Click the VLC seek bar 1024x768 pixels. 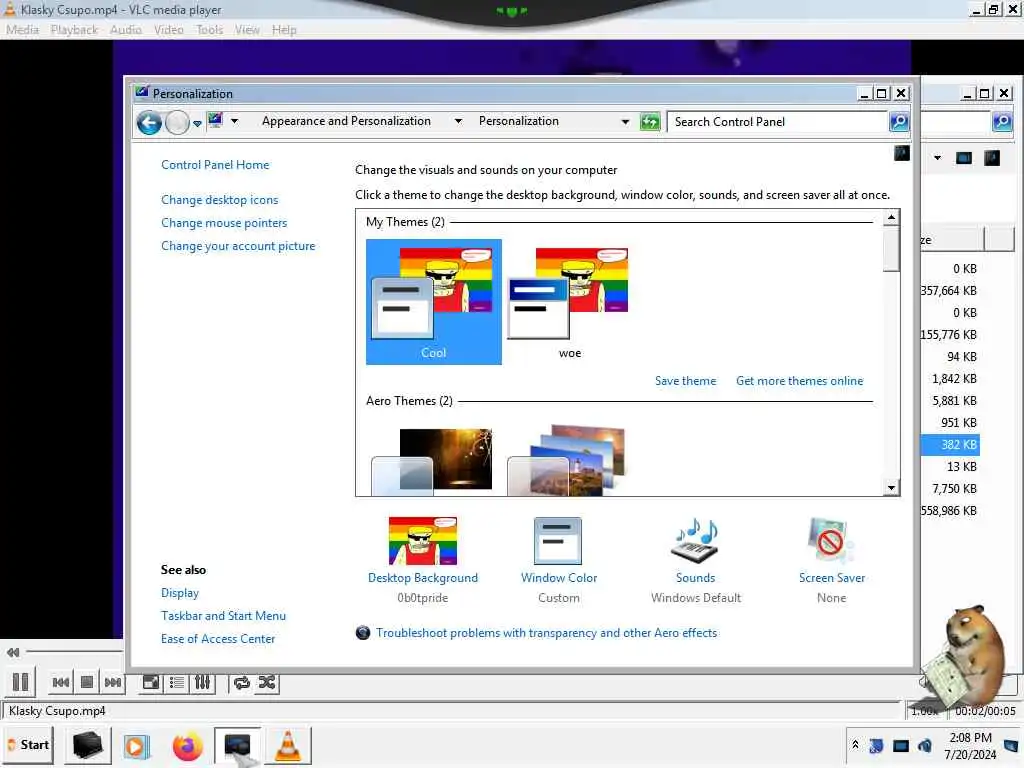point(75,652)
